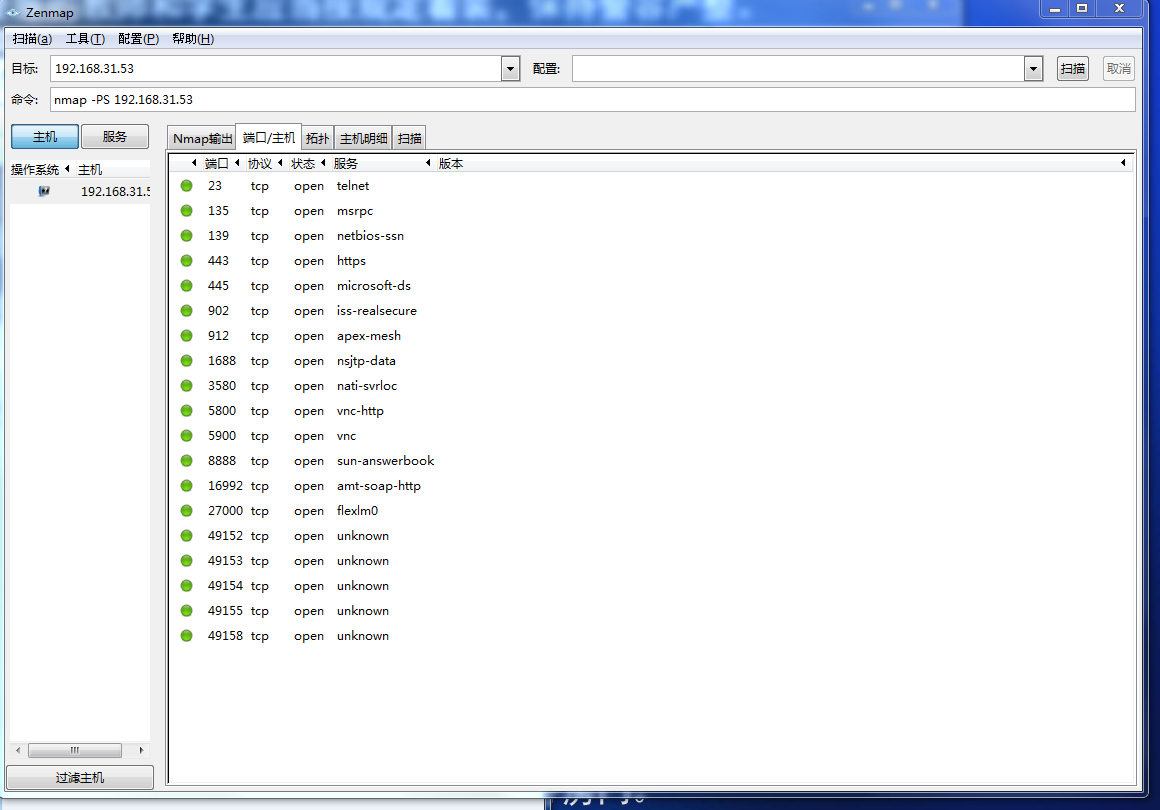The image size is (1160, 810).
Task: Select the green dot beside port 8888
Action: [x=186, y=461]
